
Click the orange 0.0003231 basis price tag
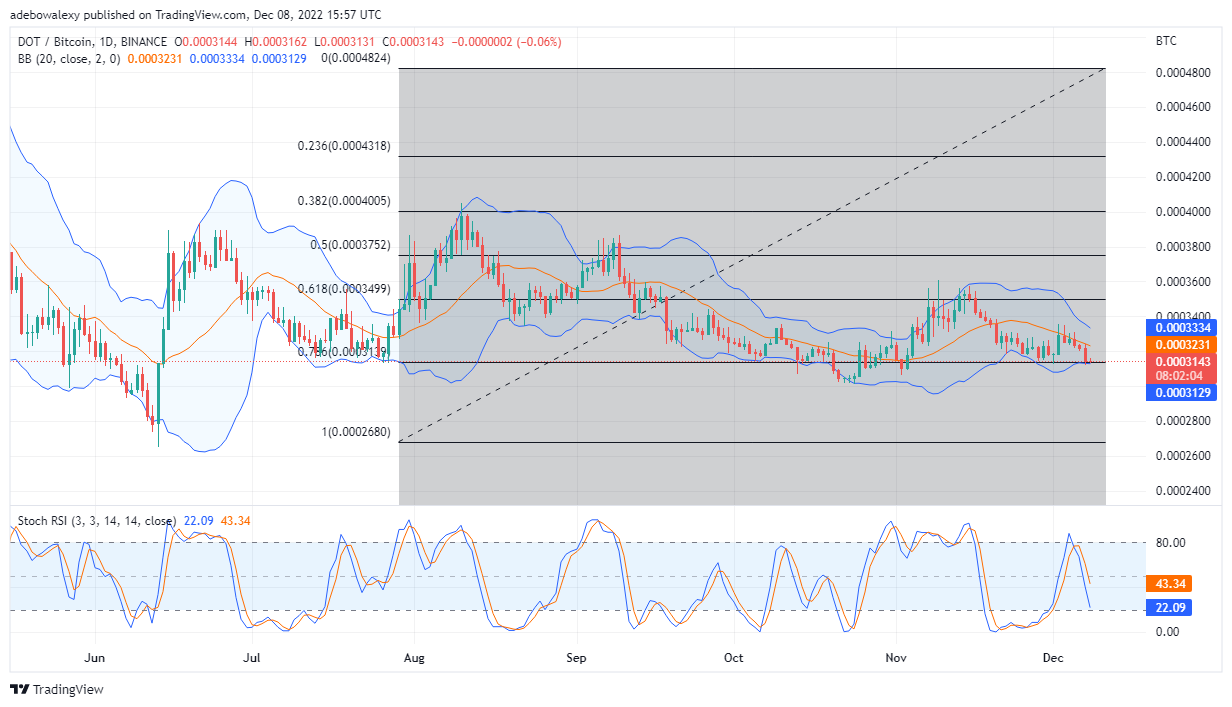pyautogui.click(x=1184, y=343)
